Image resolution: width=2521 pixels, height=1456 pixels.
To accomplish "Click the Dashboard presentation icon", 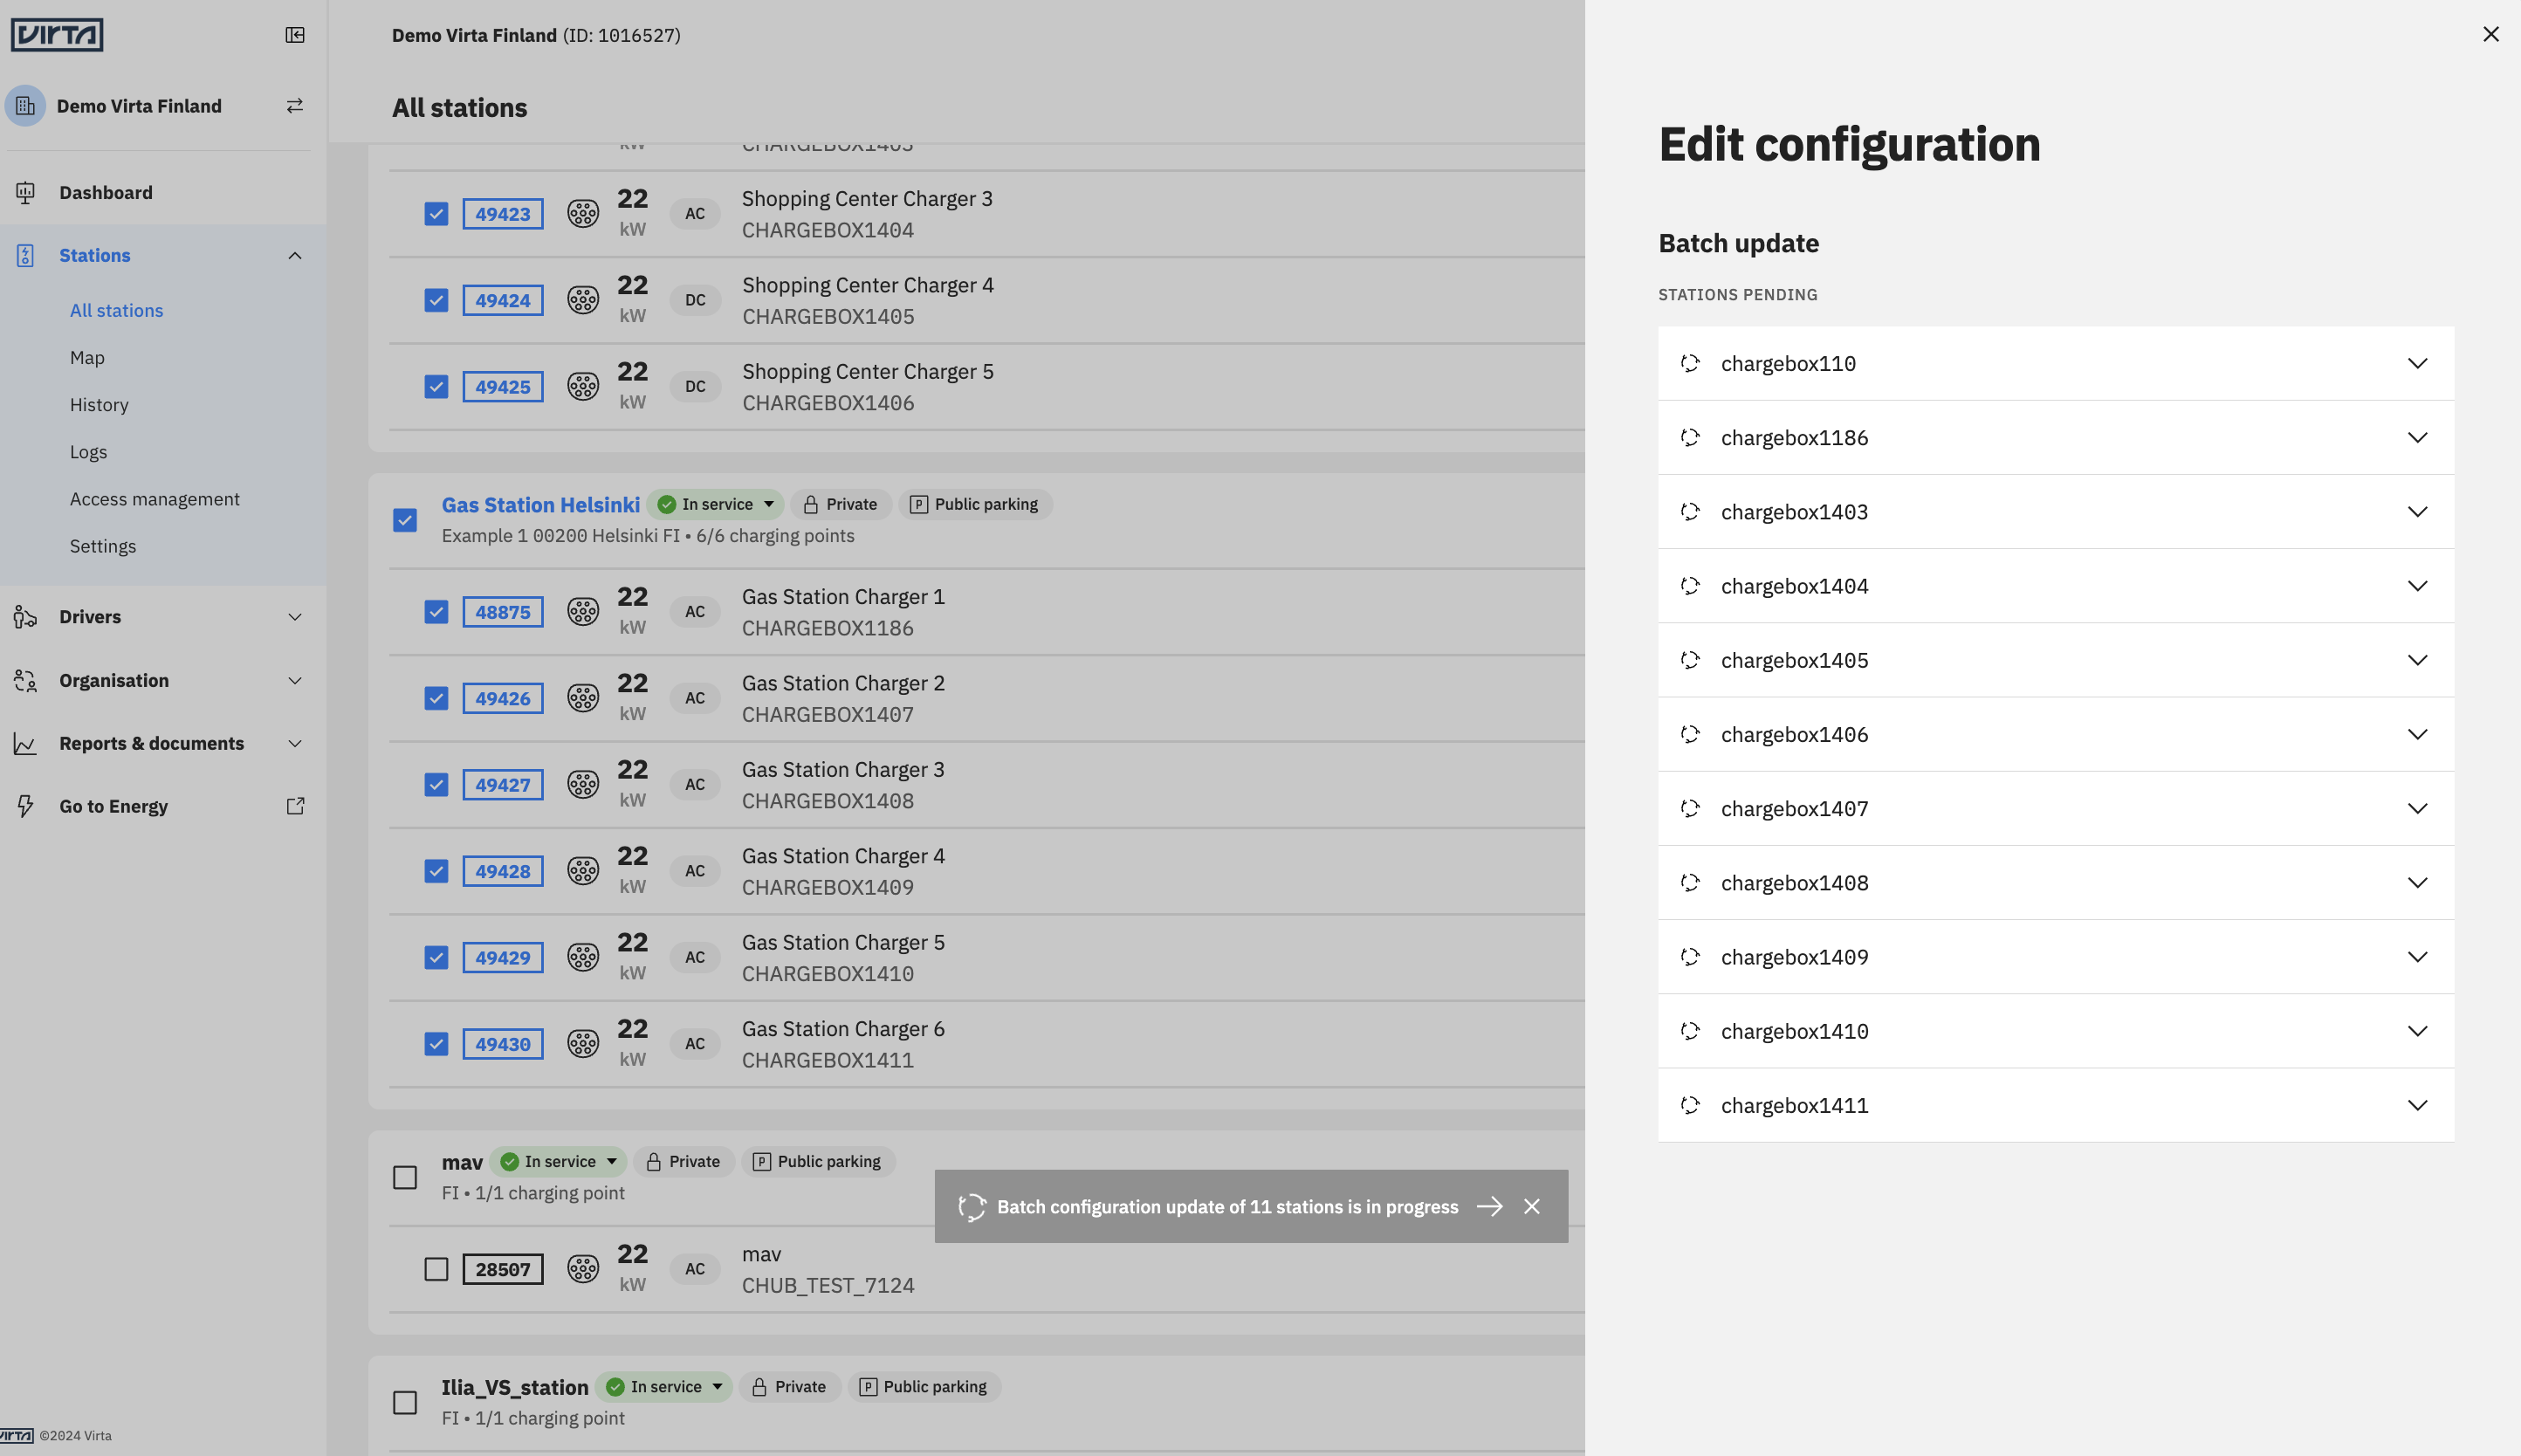I will [25, 192].
